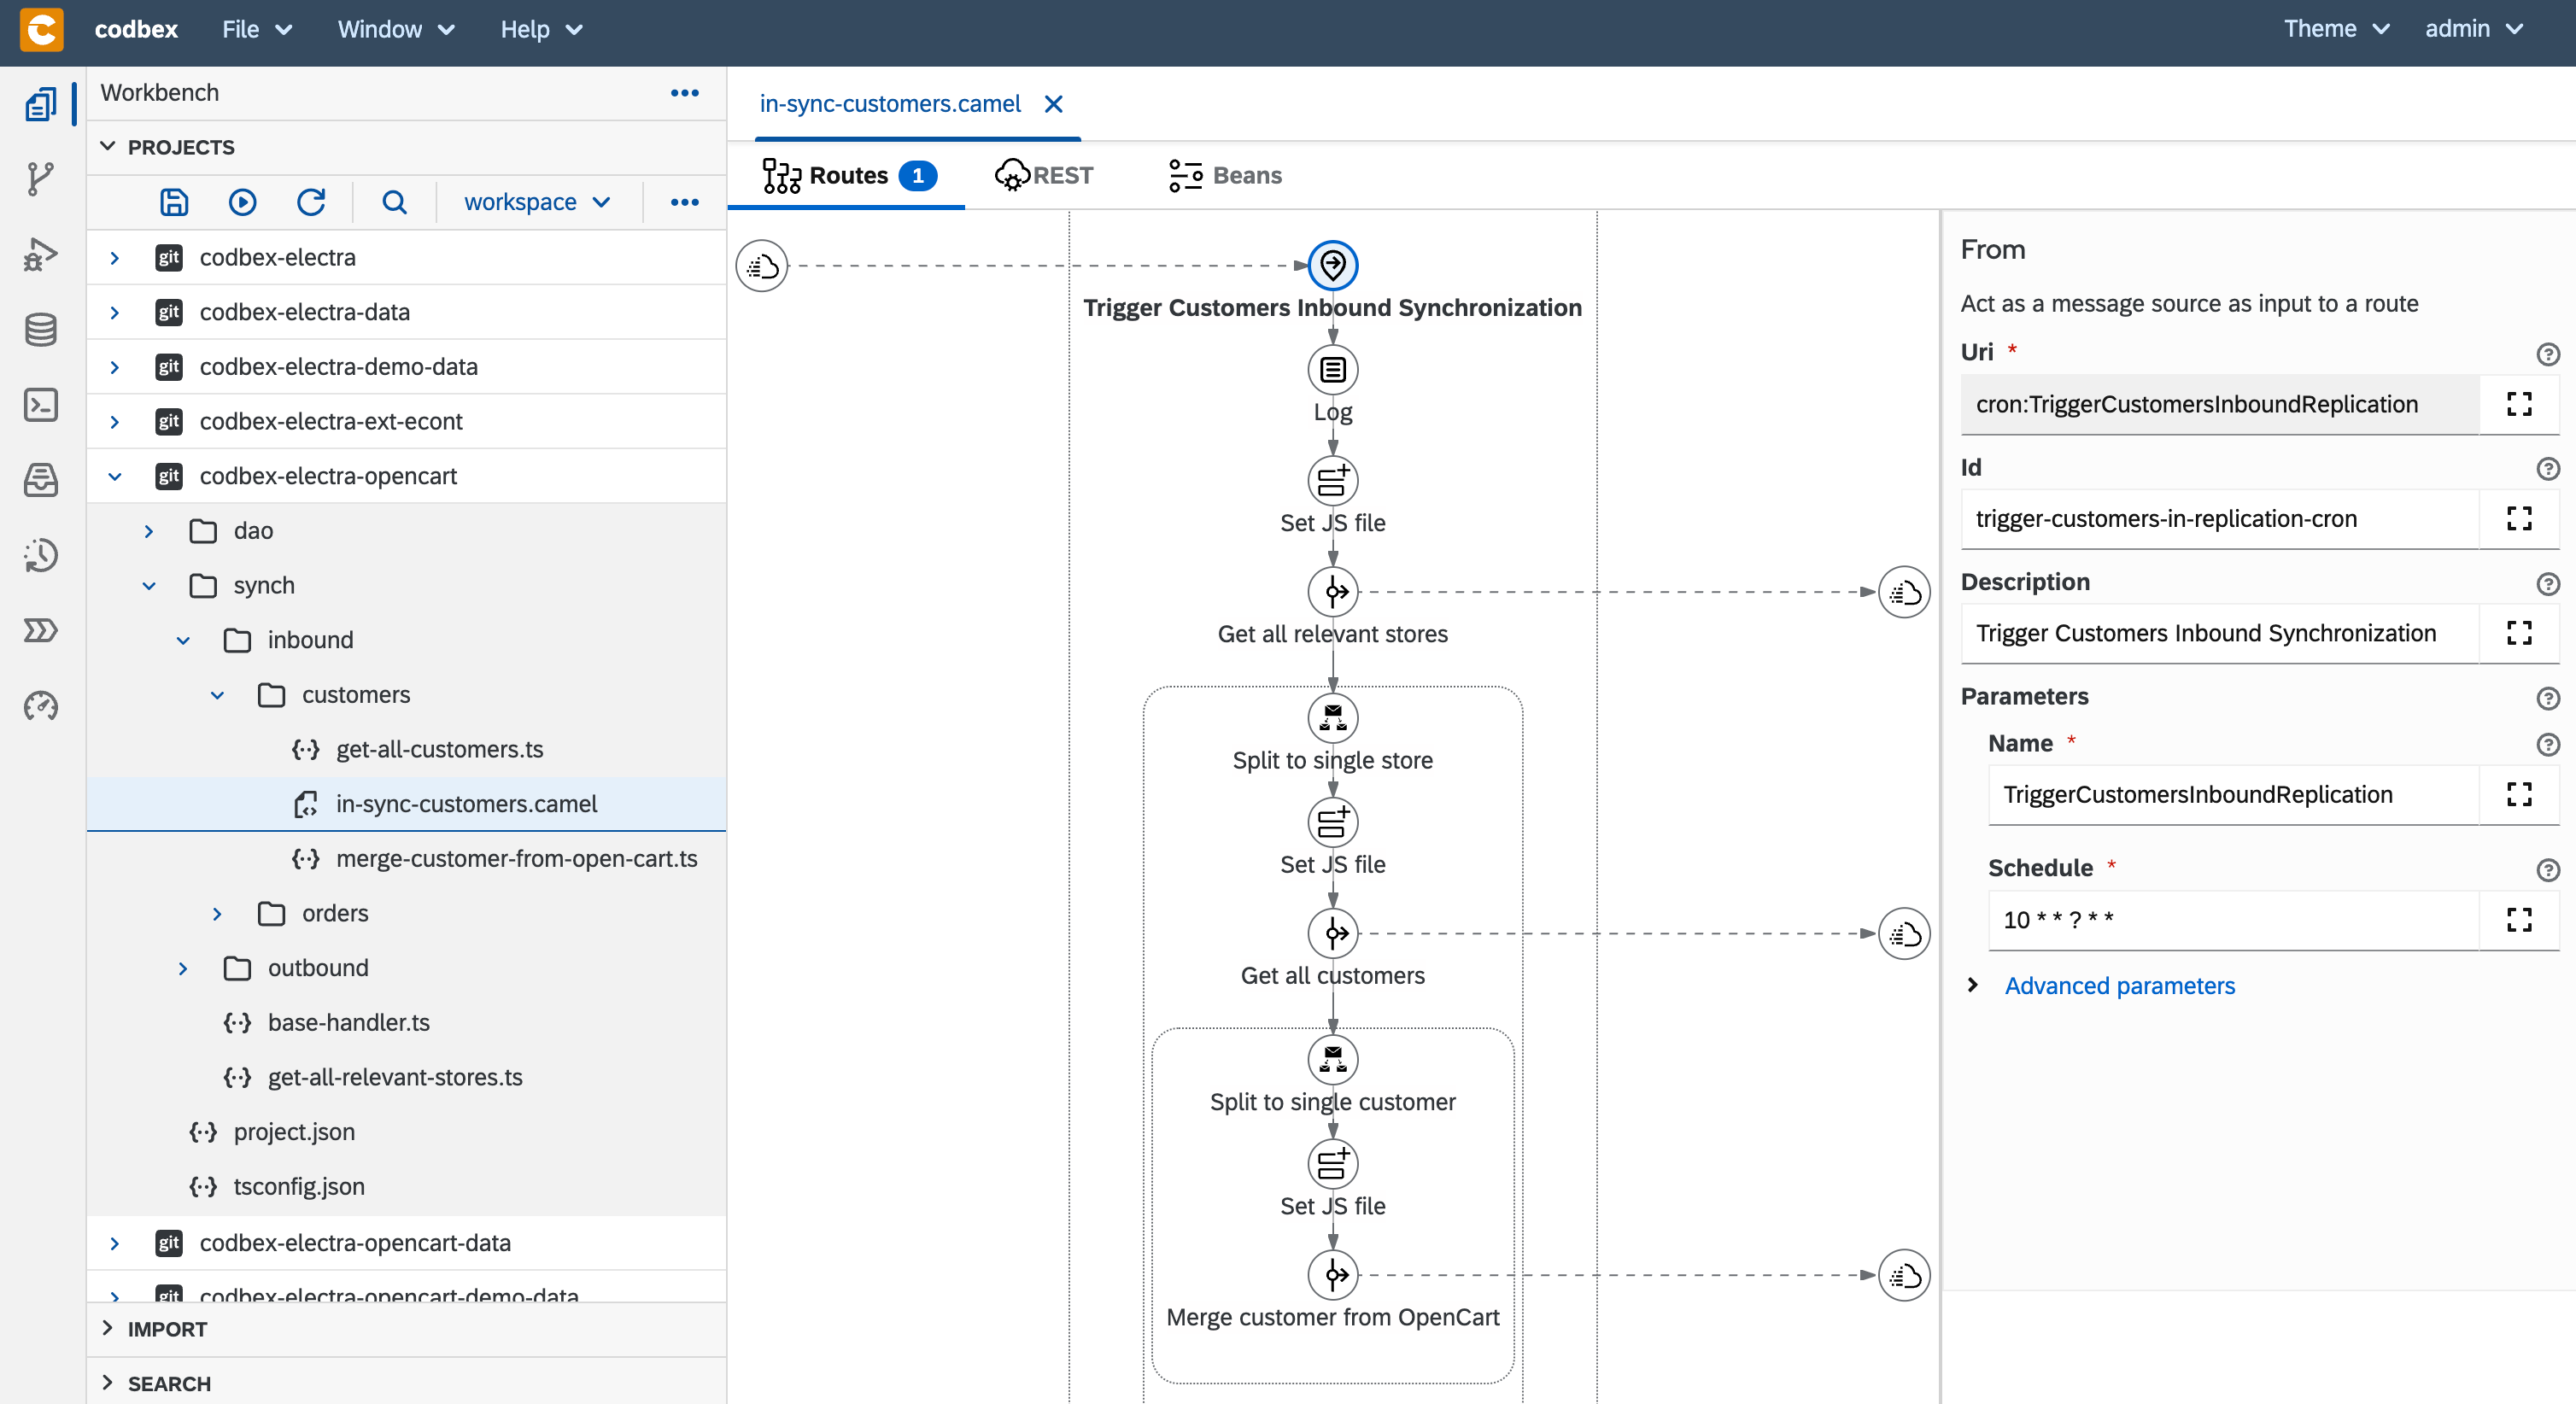The image size is (2576, 1404).
Task: Show help for the Uri field
Action: tap(2547, 354)
